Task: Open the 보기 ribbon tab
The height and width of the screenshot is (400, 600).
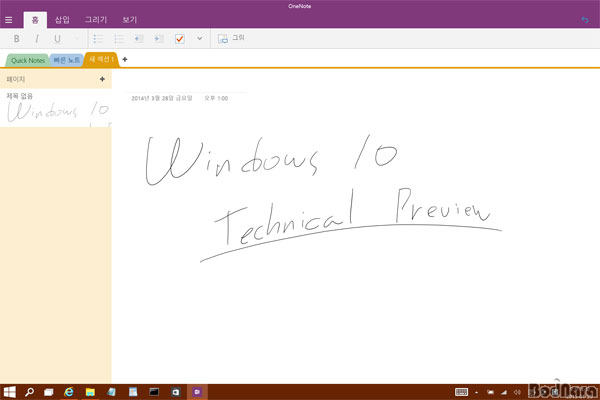Action: point(129,20)
